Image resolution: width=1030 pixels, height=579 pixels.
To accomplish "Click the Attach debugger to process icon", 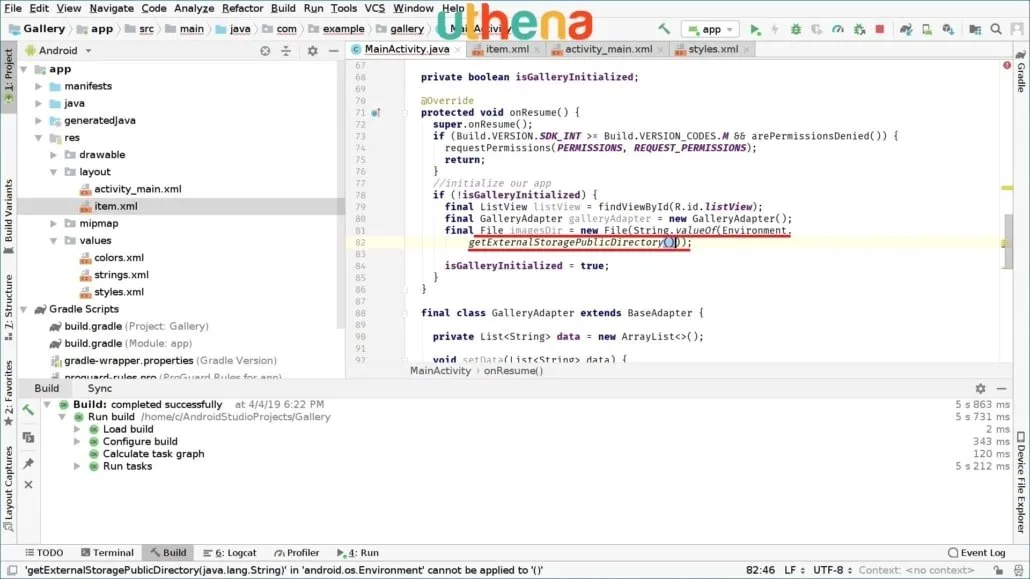I will point(859,29).
